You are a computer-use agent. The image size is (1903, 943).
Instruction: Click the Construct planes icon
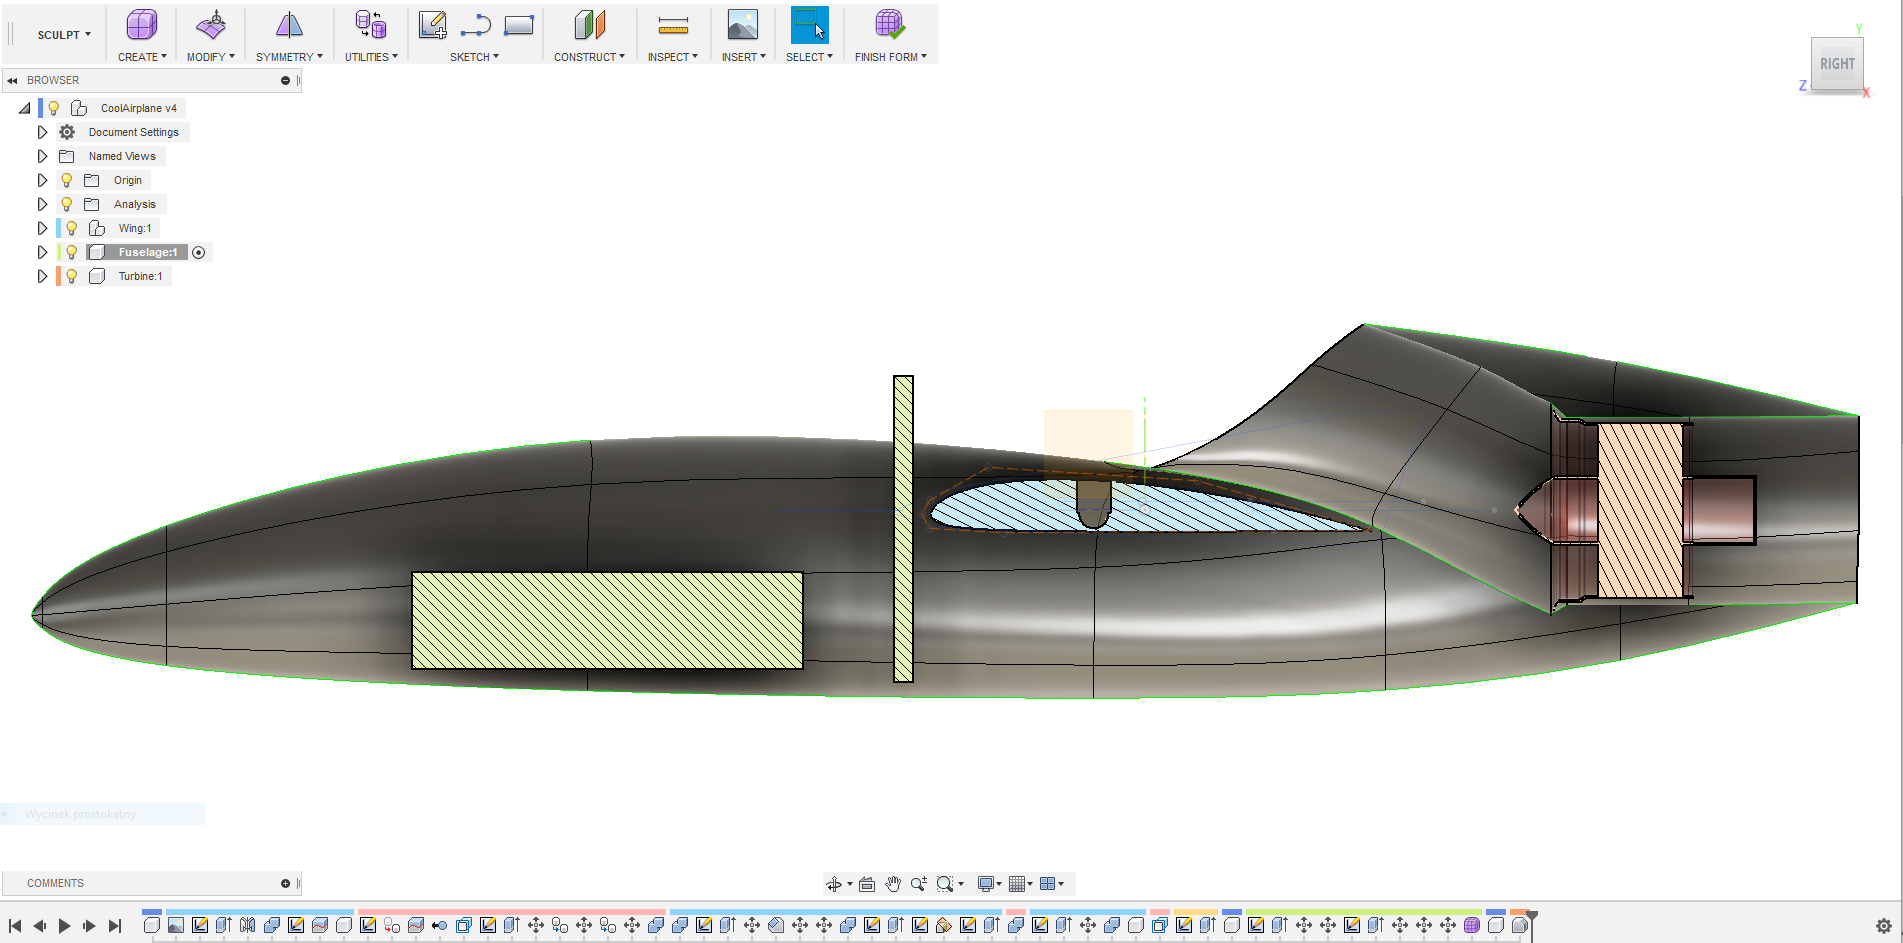pyautogui.click(x=590, y=26)
